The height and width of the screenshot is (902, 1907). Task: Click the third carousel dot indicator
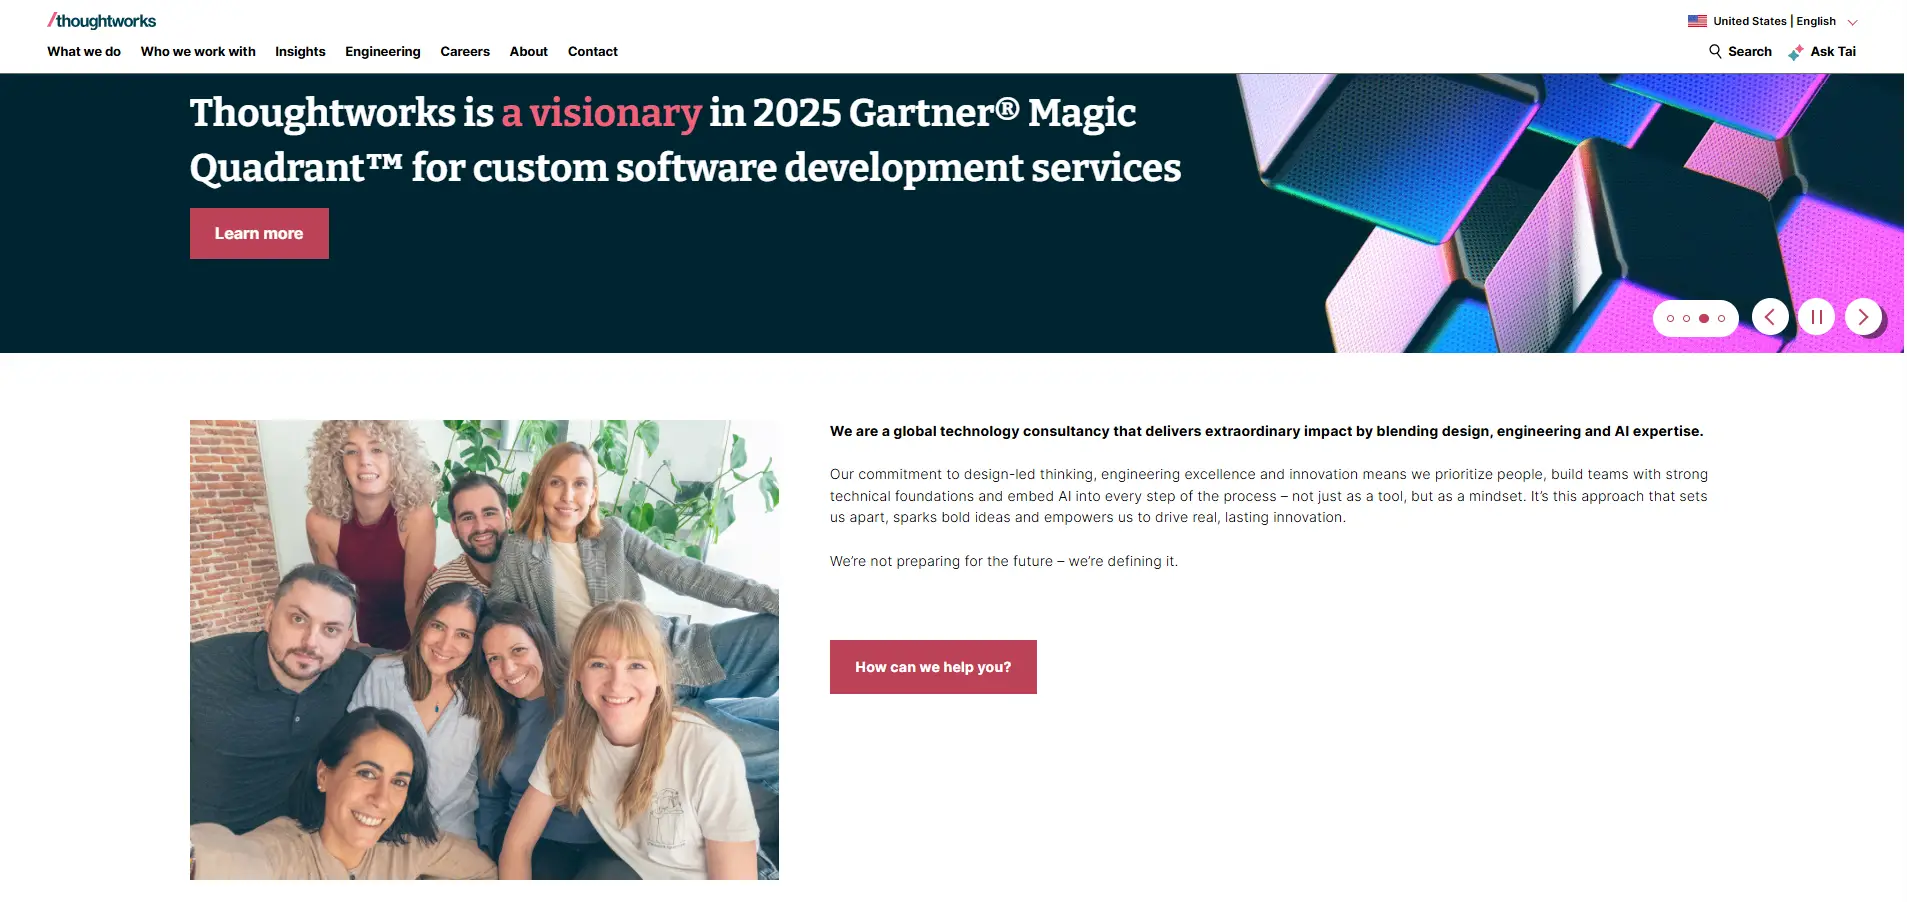point(1703,318)
